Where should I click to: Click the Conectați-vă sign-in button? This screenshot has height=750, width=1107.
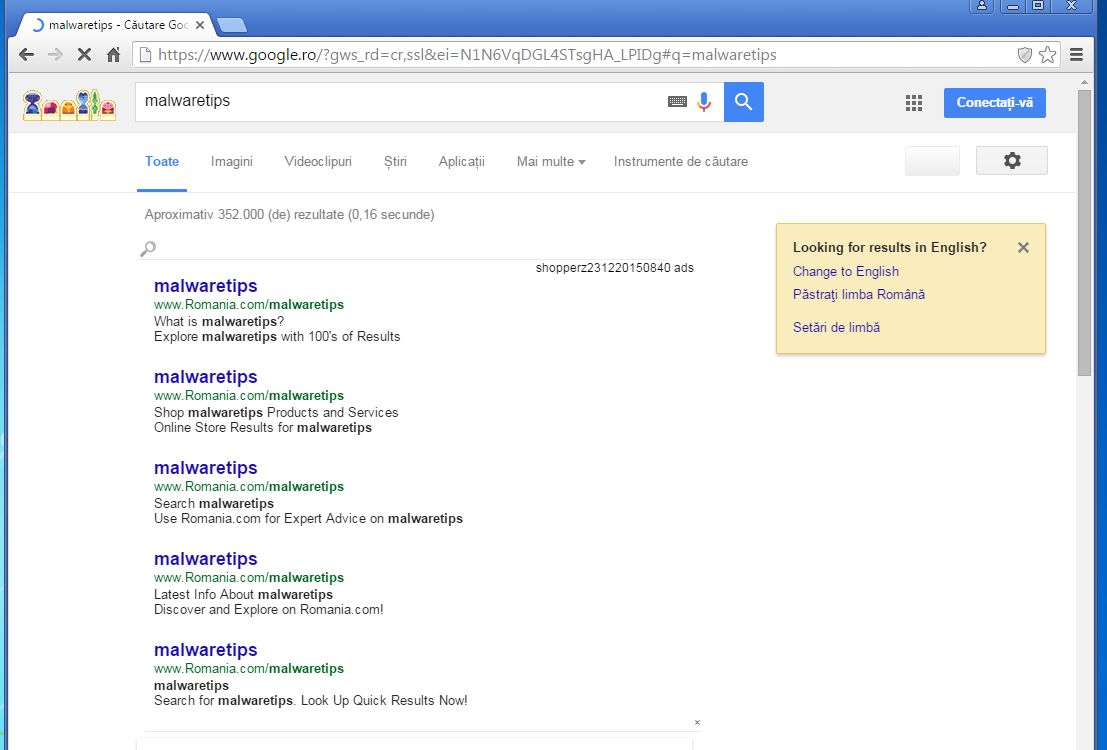pyautogui.click(x=994, y=102)
